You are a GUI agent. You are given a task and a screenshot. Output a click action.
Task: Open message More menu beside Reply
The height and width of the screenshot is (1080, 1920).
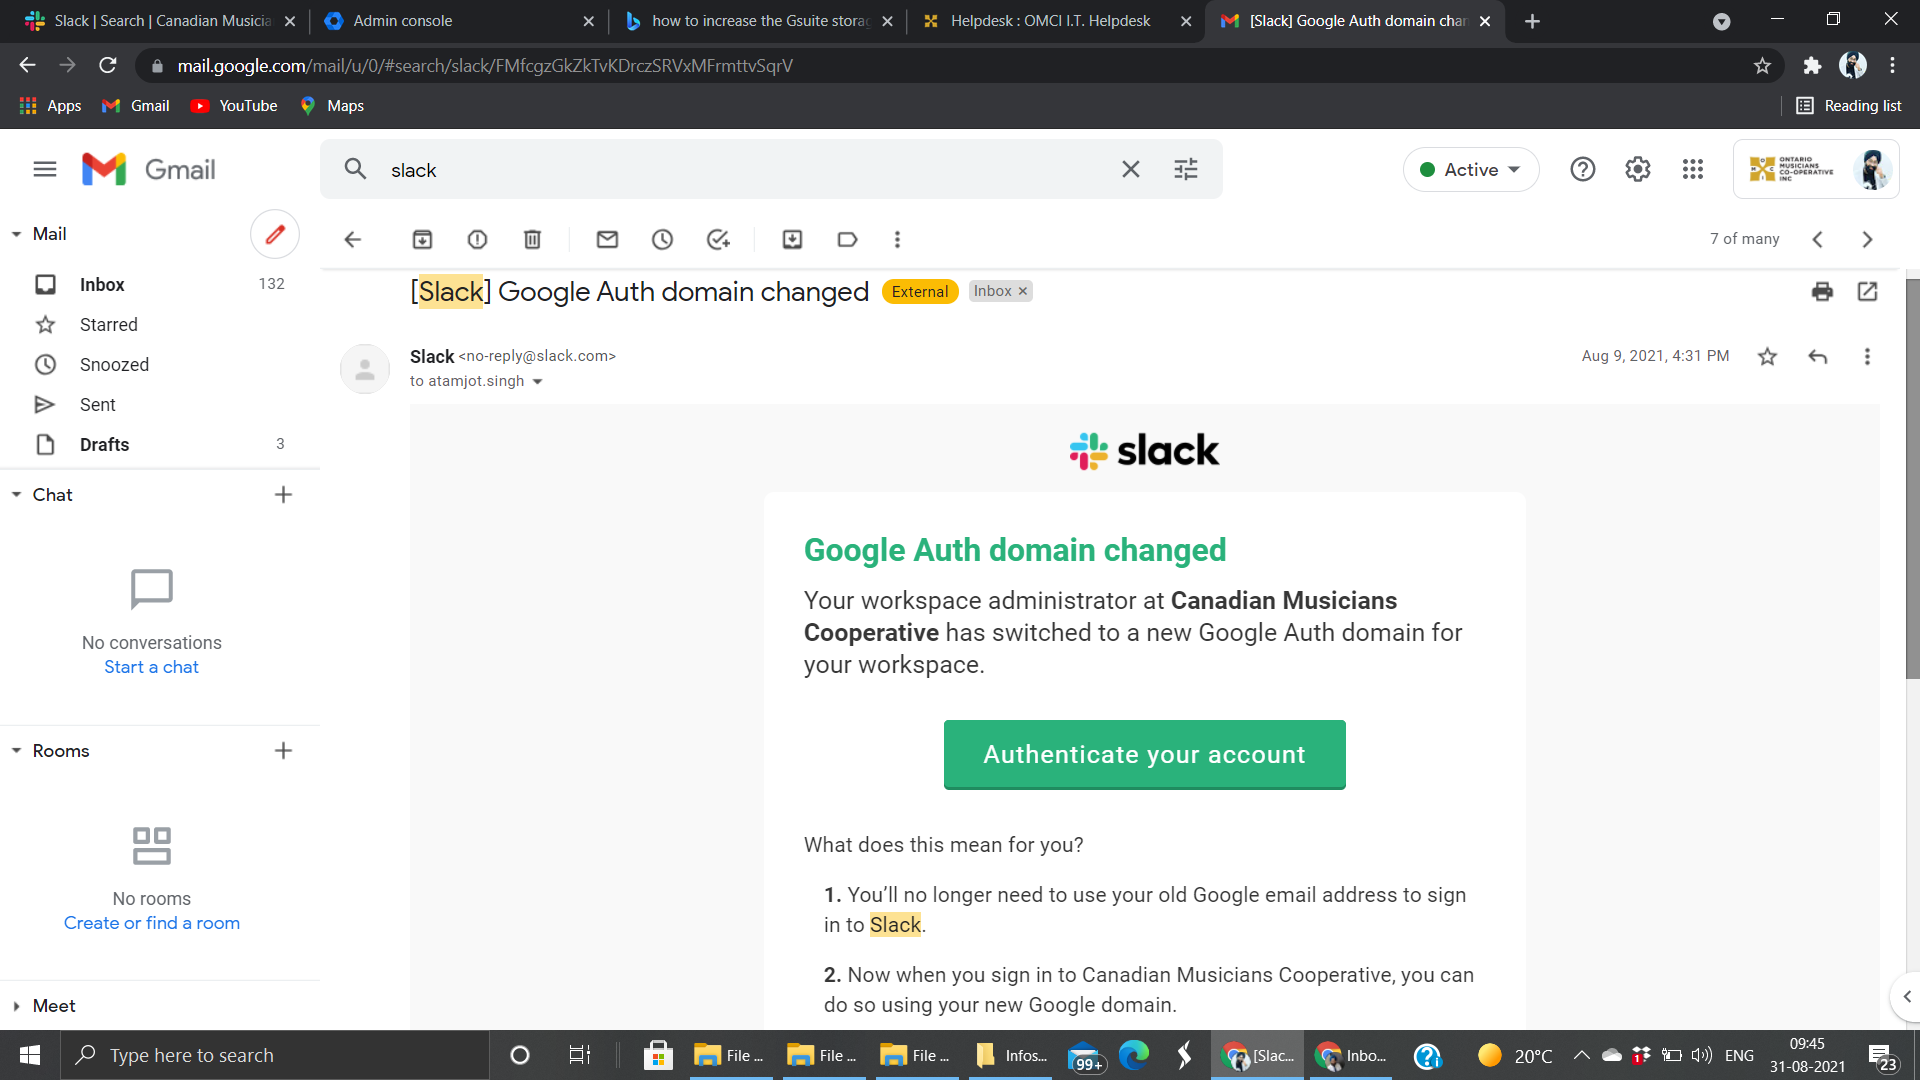coord(1867,356)
